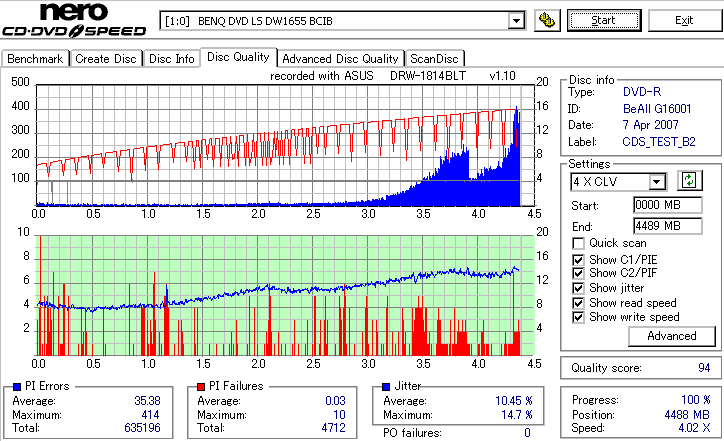The width and height of the screenshot is (724, 441).
Task: Open the Advanced Disc Quality tab
Action: click(340, 59)
